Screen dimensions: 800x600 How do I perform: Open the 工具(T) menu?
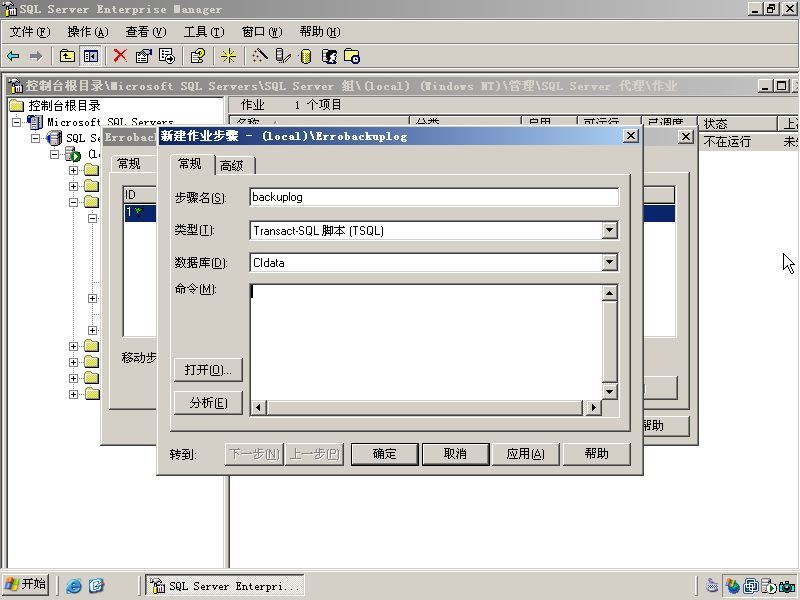[204, 32]
